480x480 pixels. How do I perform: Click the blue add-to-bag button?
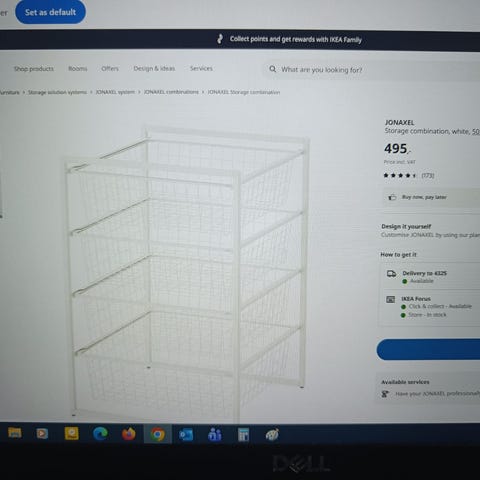click(x=428, y=349)
